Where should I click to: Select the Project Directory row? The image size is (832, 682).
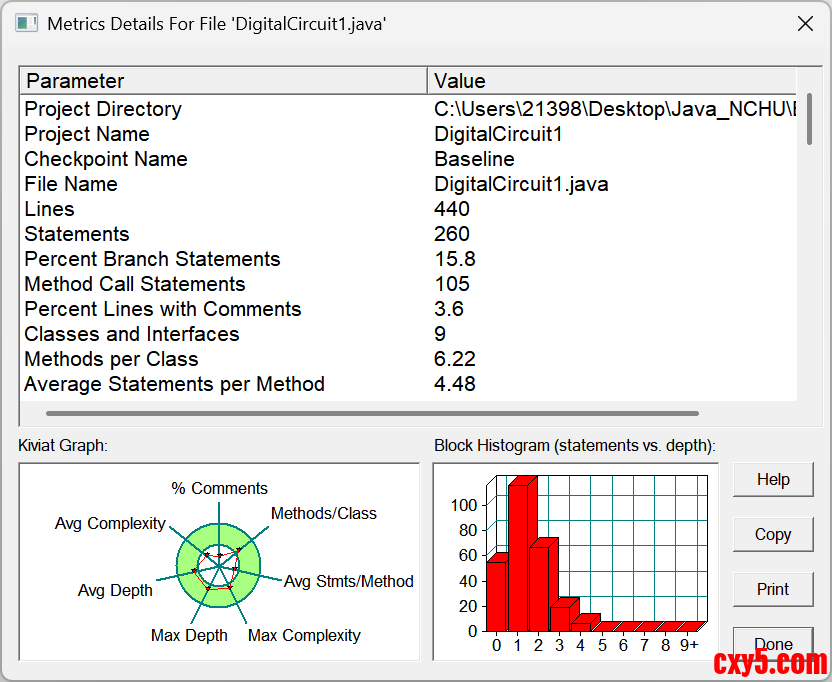coord(103,109)
